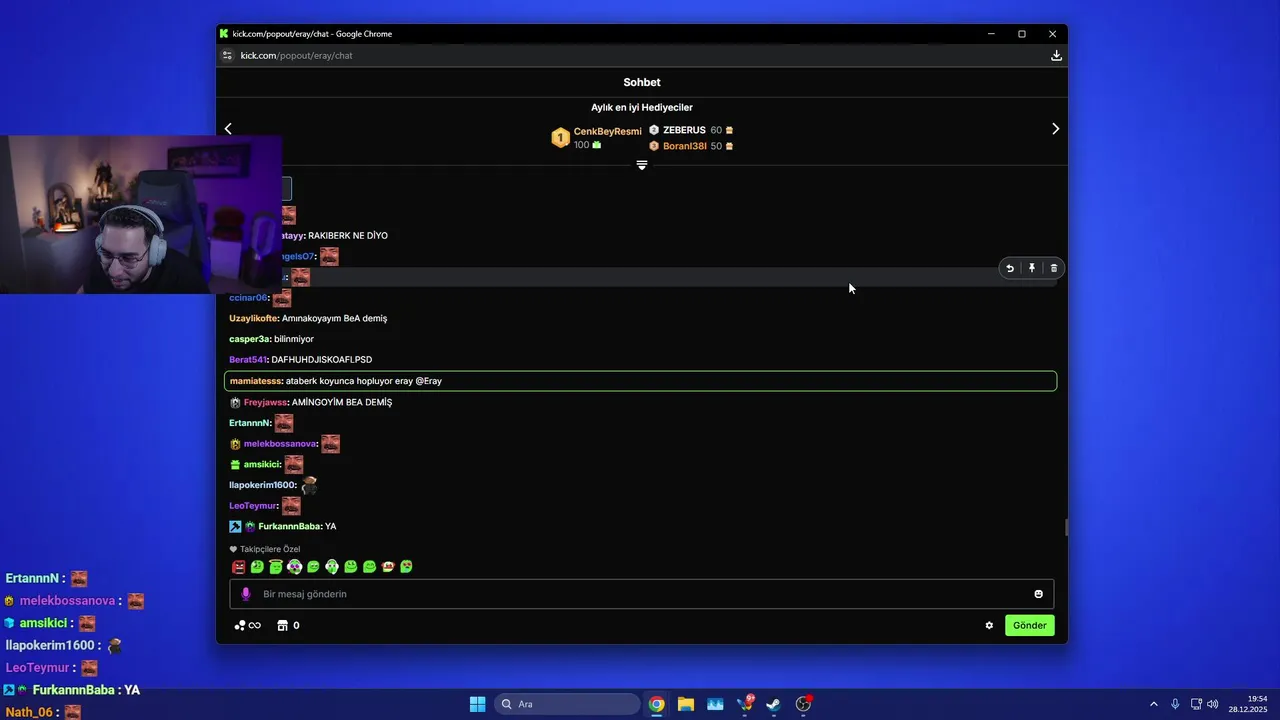1280x720 pixels.
Task: Open the volume control in system tray
Action: [x=1213, y=704]
